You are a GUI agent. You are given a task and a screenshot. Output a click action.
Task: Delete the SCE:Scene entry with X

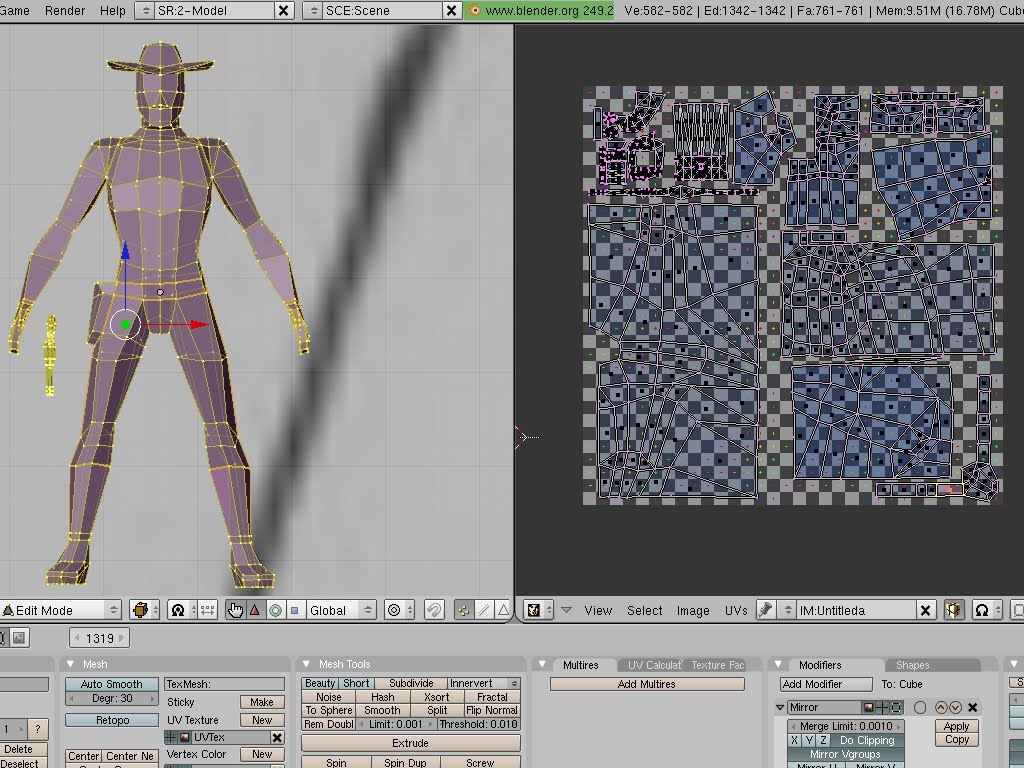[x=451, y=10]
